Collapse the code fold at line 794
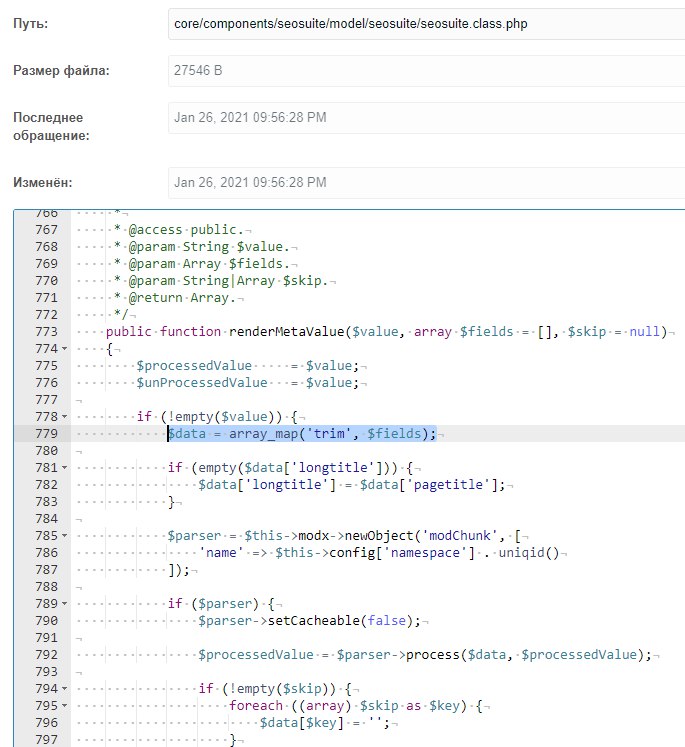 (64, 689)
